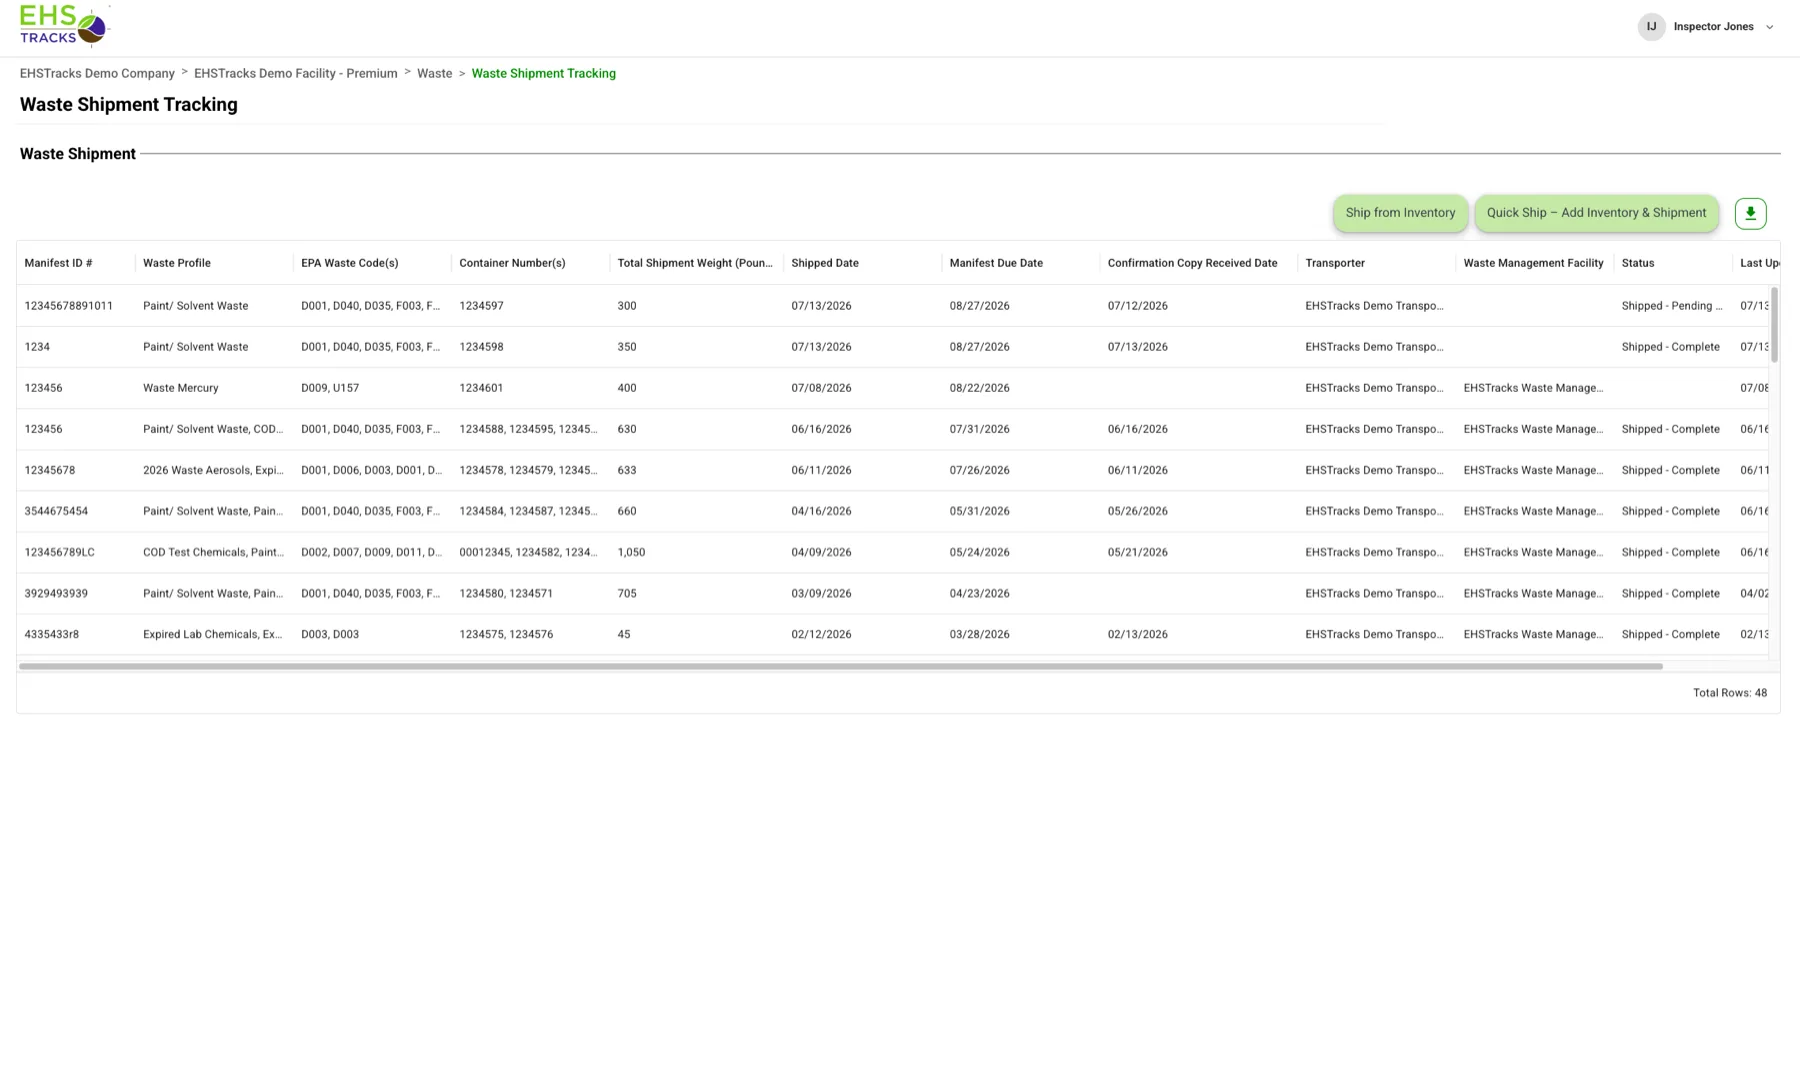Viewport: 1800px width, 1089px height.
Task: Expand the Inspector Jones account chevron
Action: pyautogui.click(x=1769, y=27)
